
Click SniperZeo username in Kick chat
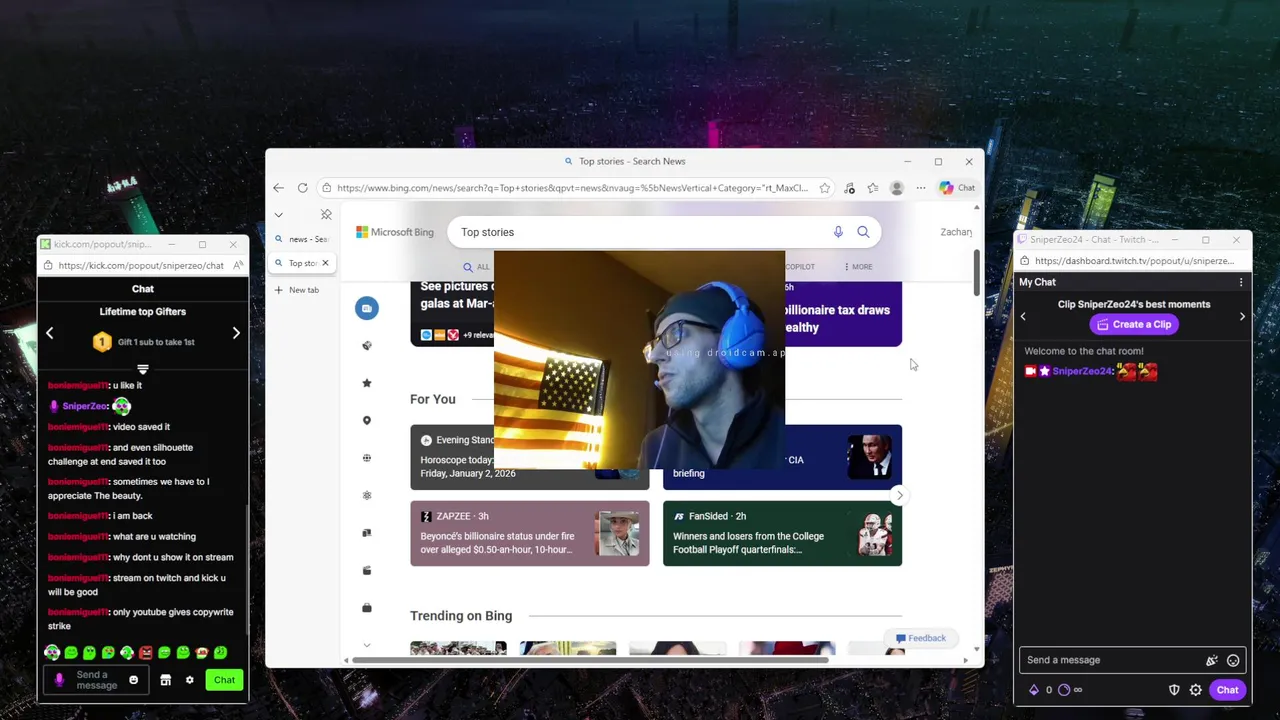coord(85,406)
